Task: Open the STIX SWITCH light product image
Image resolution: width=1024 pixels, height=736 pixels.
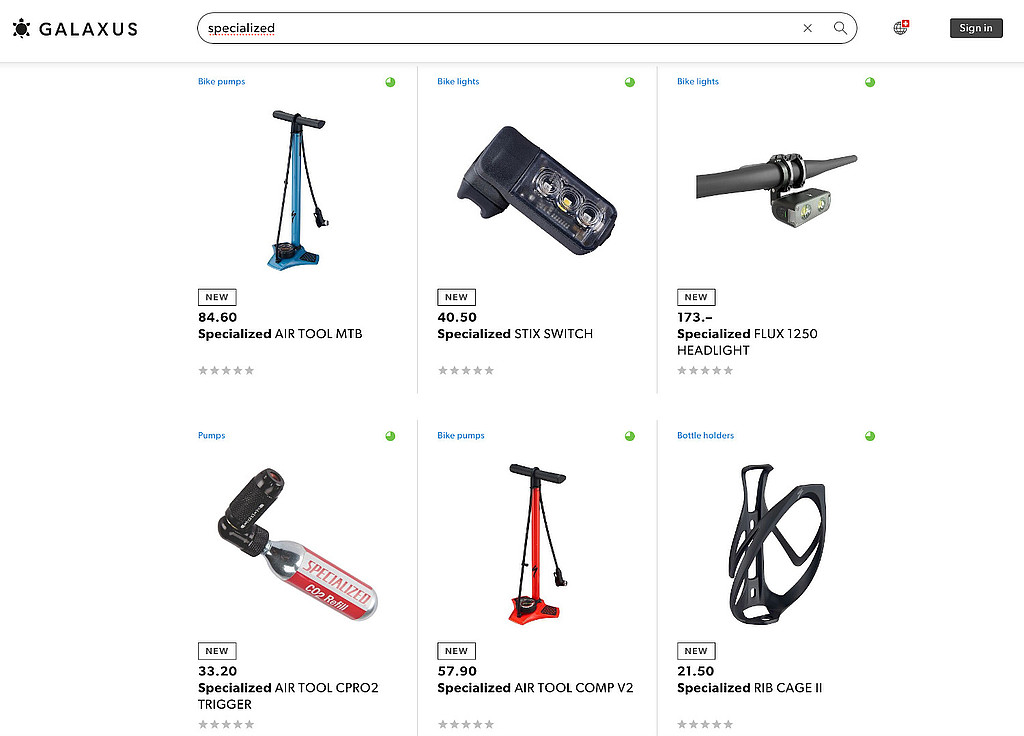Action: [537, 190]
